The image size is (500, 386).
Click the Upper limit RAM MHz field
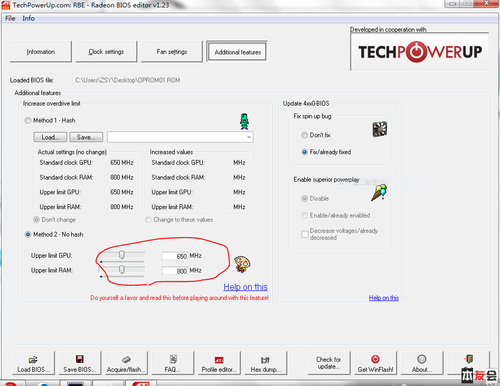pyautogui.click(x=175, y=271)
